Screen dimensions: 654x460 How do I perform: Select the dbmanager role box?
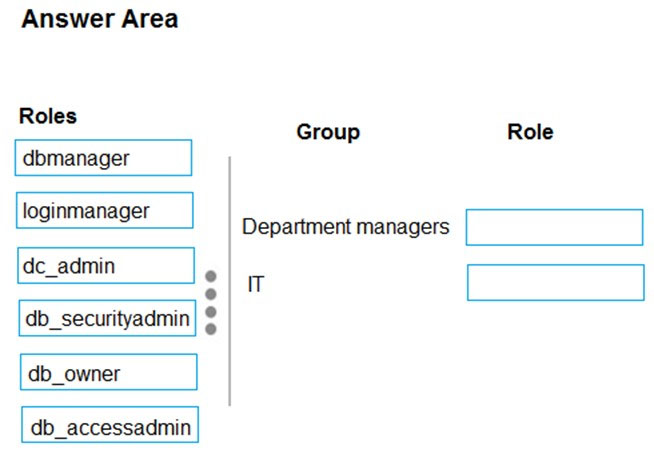pos(103,158)
